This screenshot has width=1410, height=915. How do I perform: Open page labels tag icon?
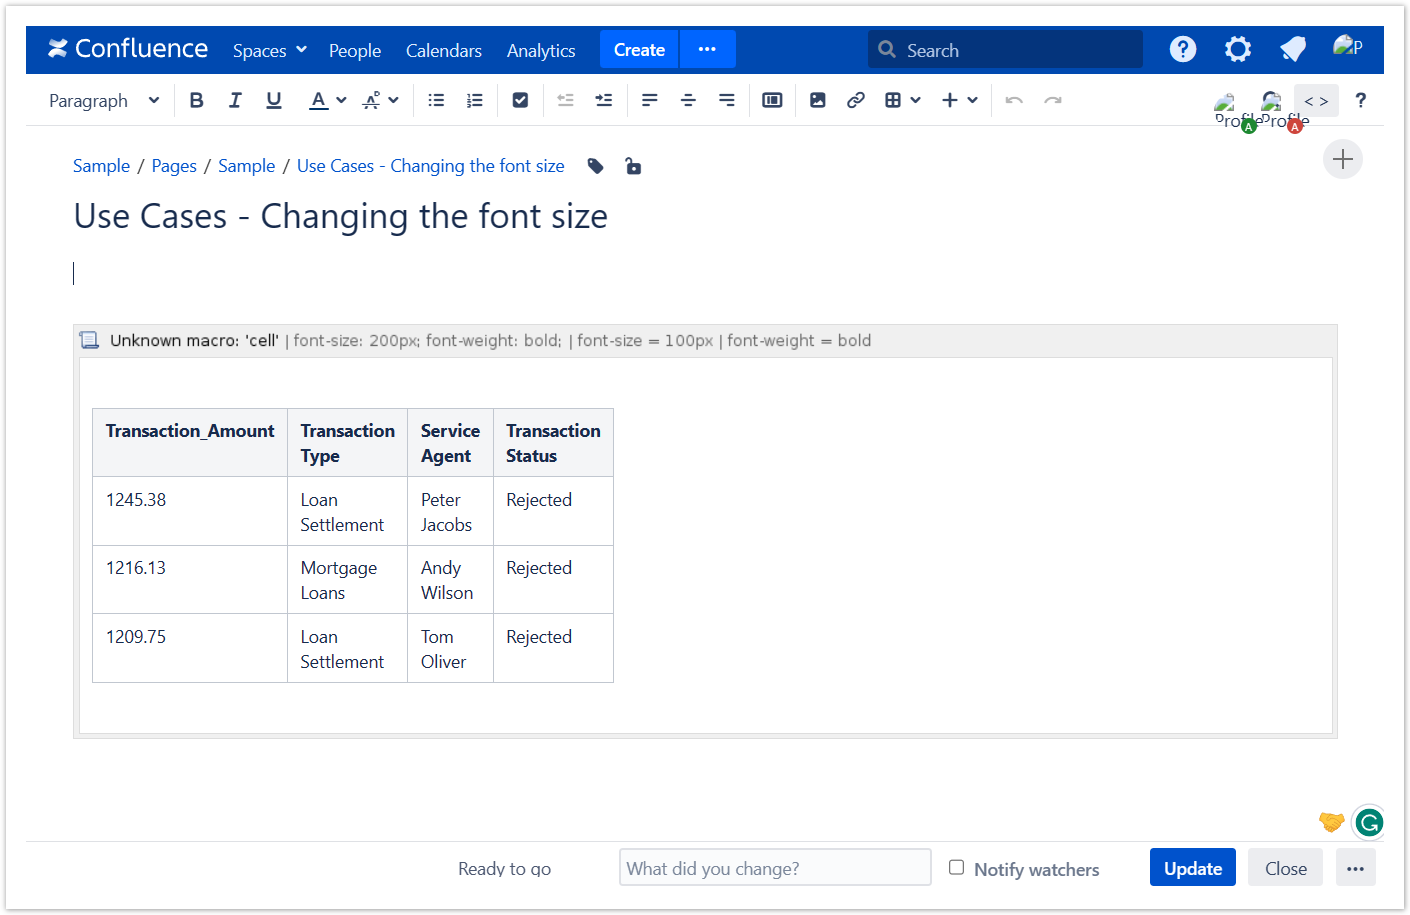click(x=595, y=166)
